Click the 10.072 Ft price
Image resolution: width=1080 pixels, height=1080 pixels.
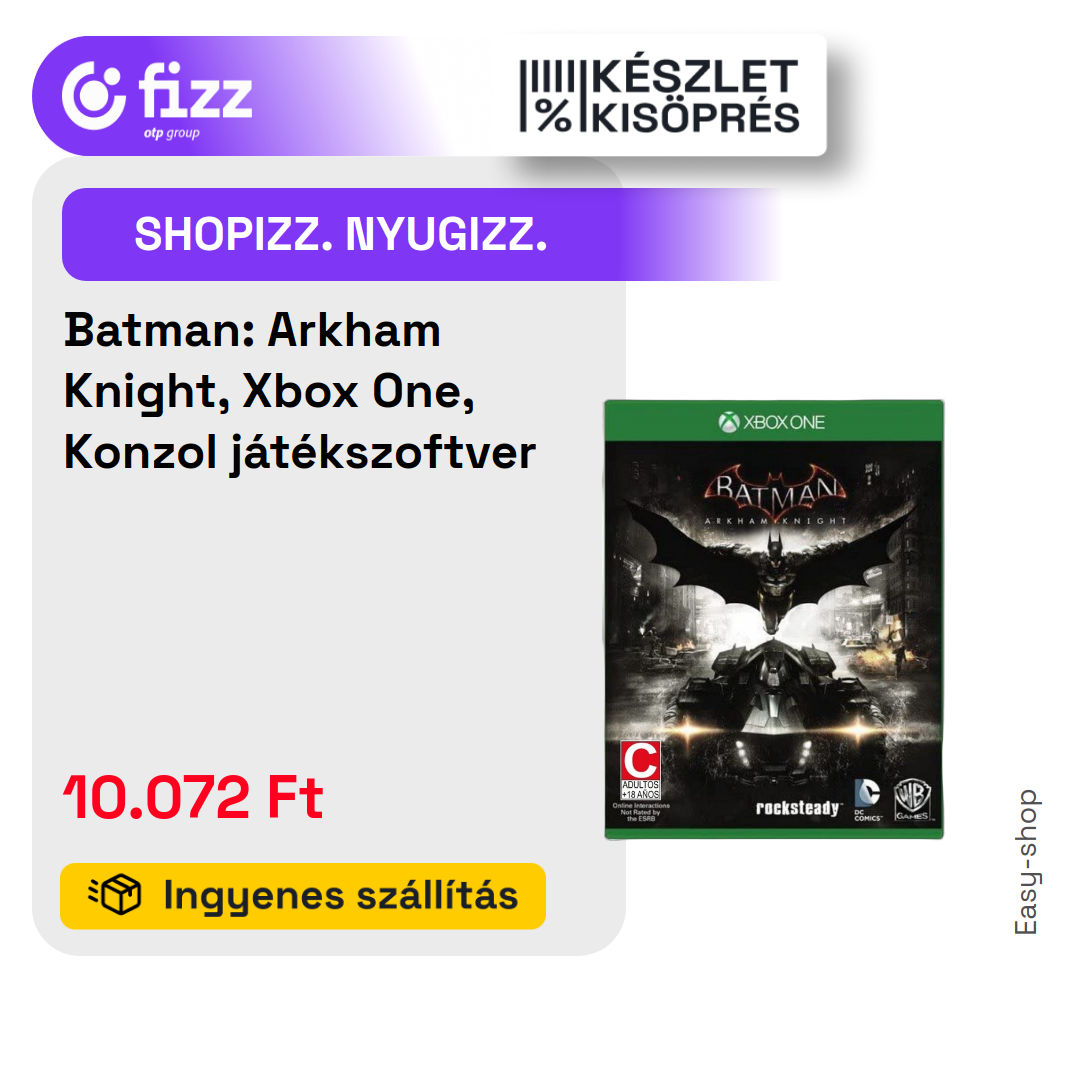pos(194,797)
